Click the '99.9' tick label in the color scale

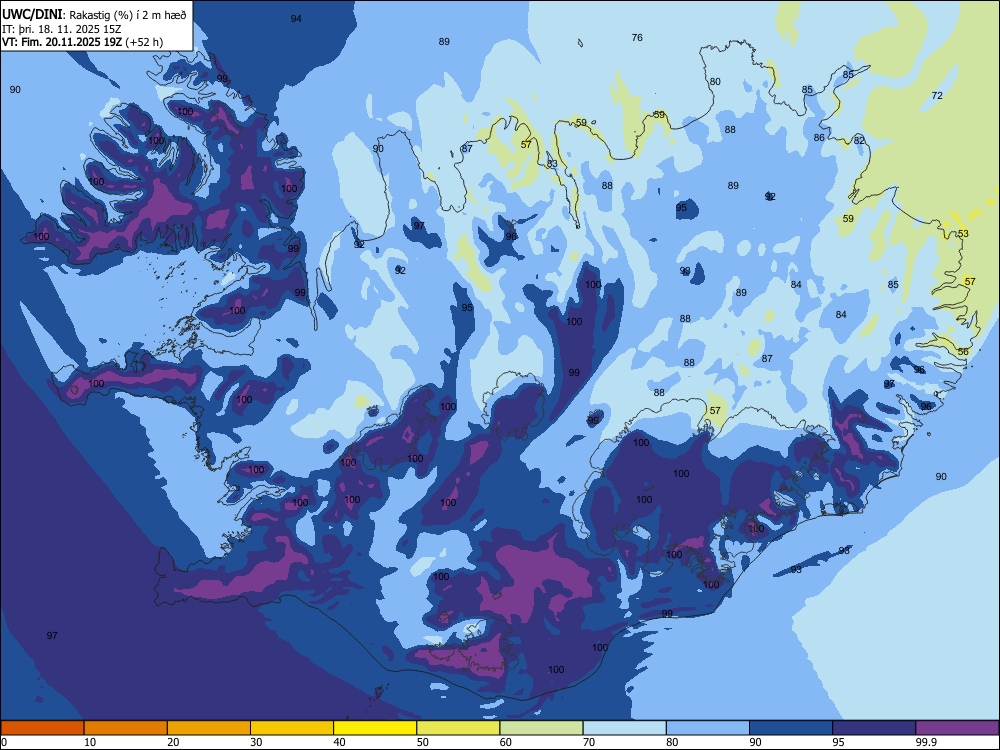coord(926,742)
